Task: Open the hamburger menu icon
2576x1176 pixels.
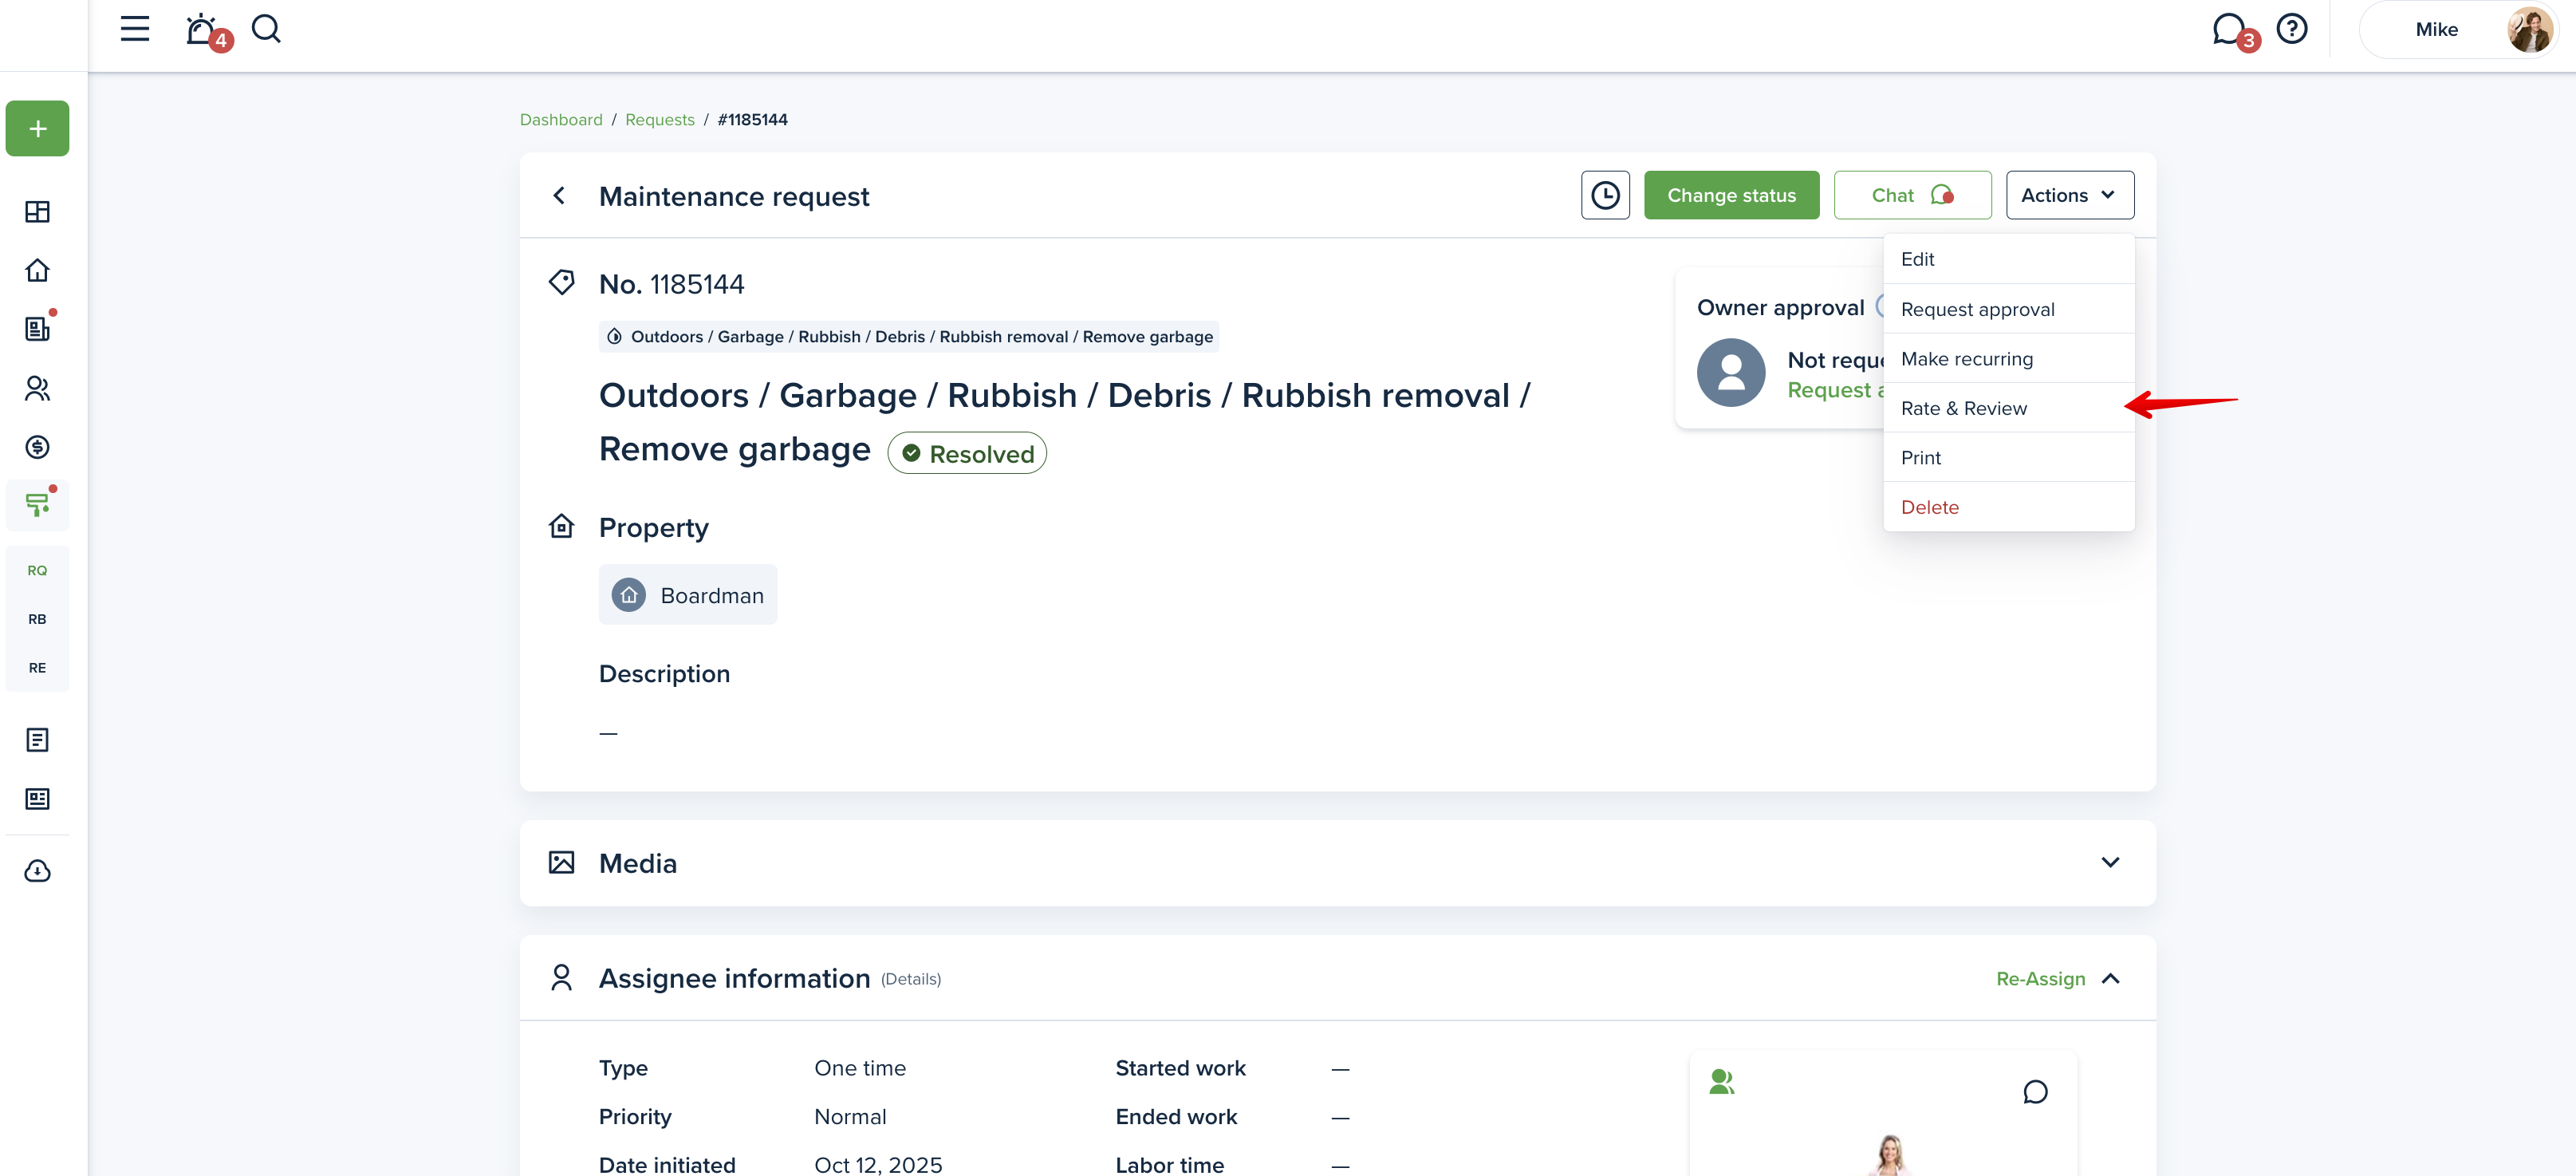Action: point(134,28)
